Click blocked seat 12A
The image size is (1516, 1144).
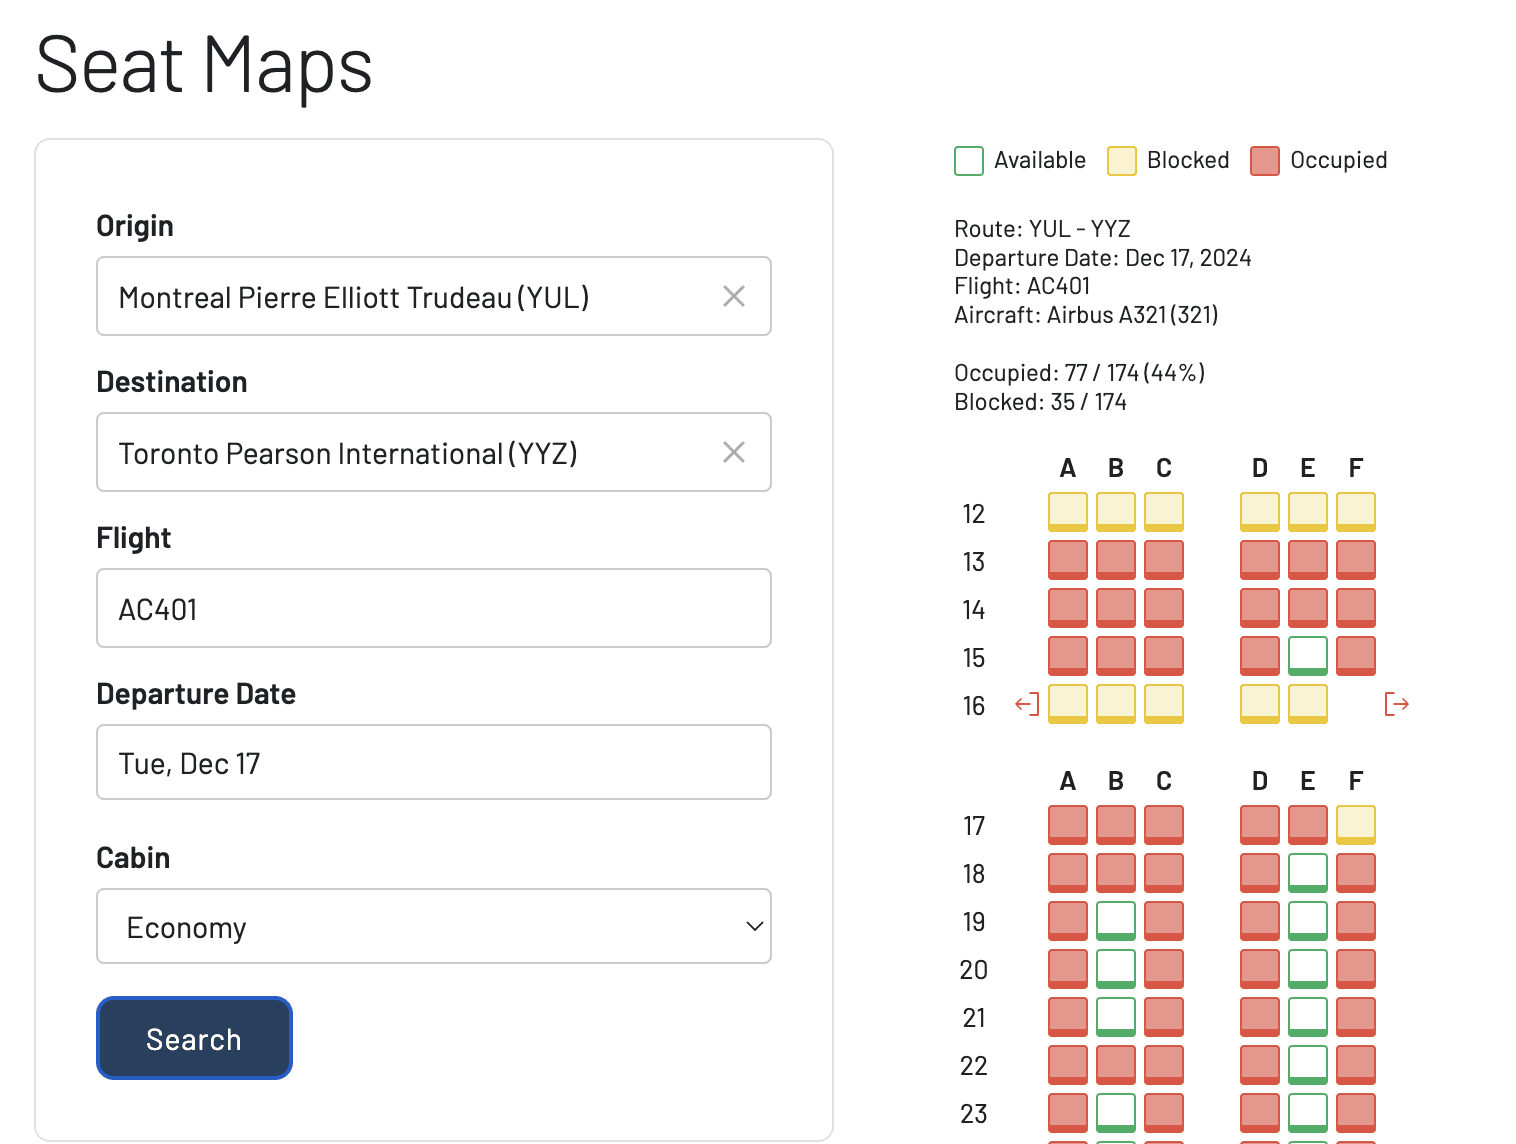click(x=1068, y=512)
